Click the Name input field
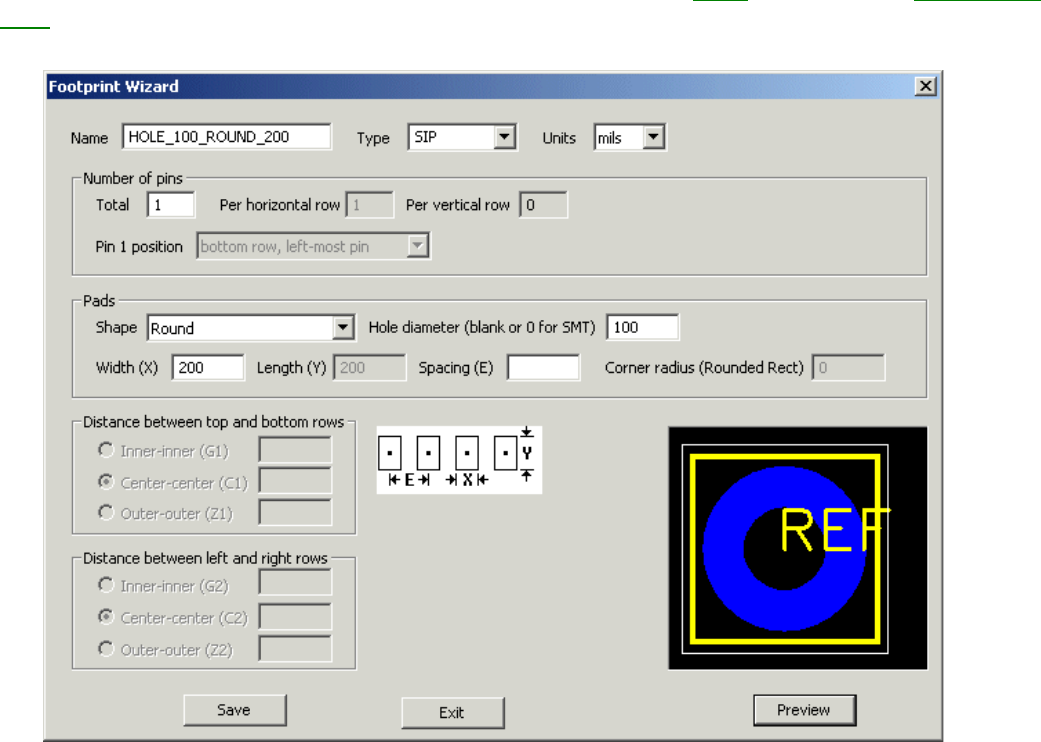Image resolution: width=1041 pixels, height=742 pixels. click(226, 137)
